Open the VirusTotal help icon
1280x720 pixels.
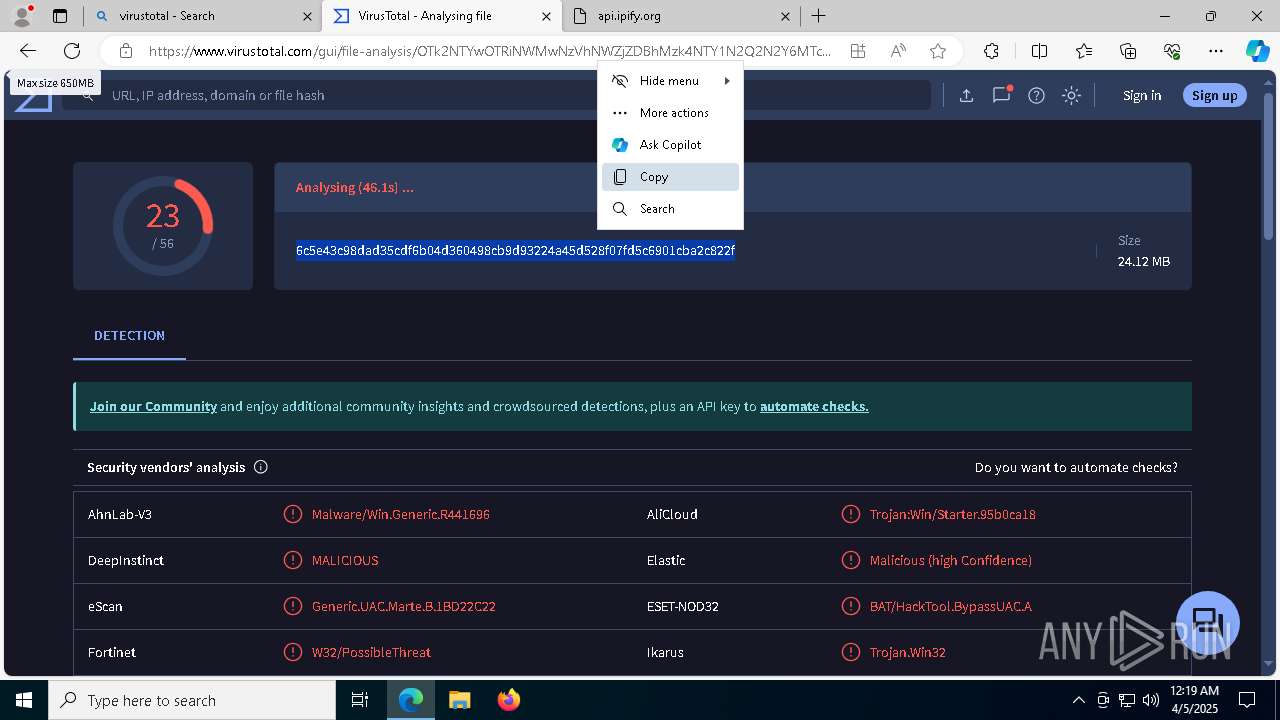coord(1036,95)
